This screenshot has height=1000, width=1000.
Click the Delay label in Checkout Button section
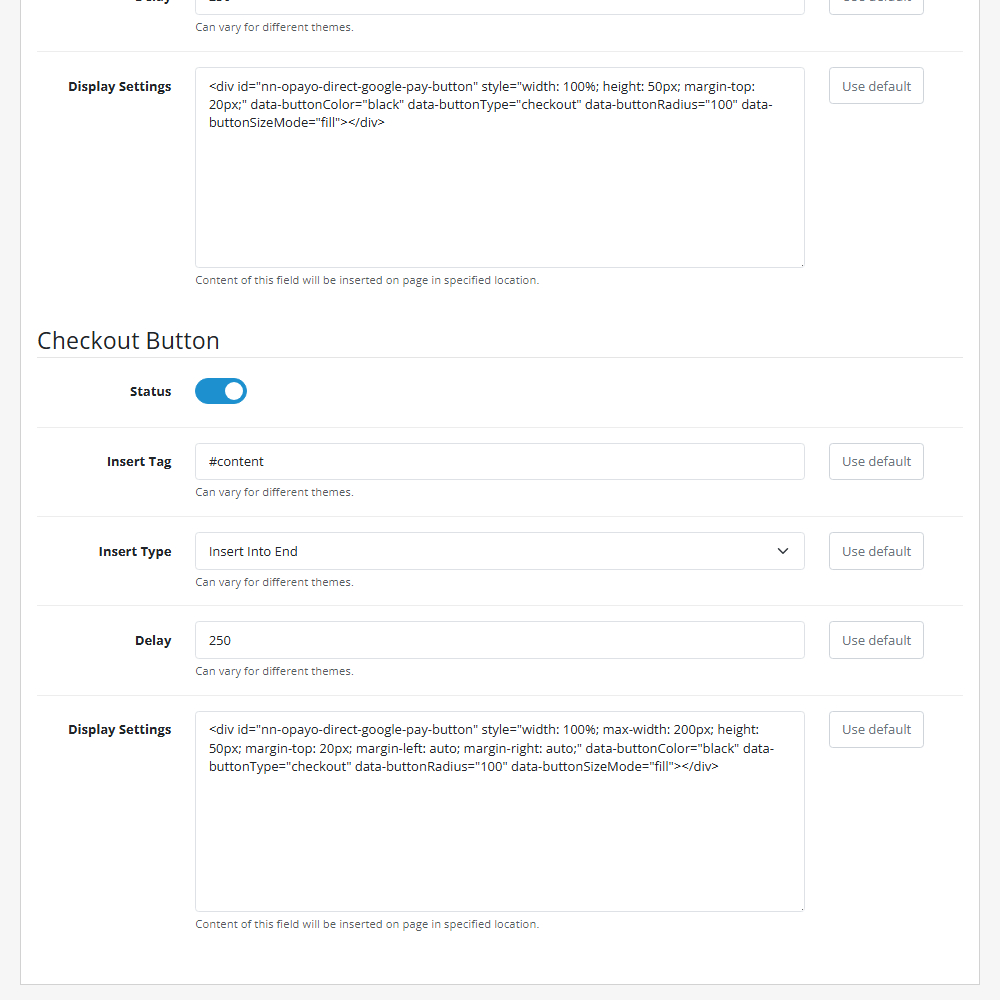153,641
